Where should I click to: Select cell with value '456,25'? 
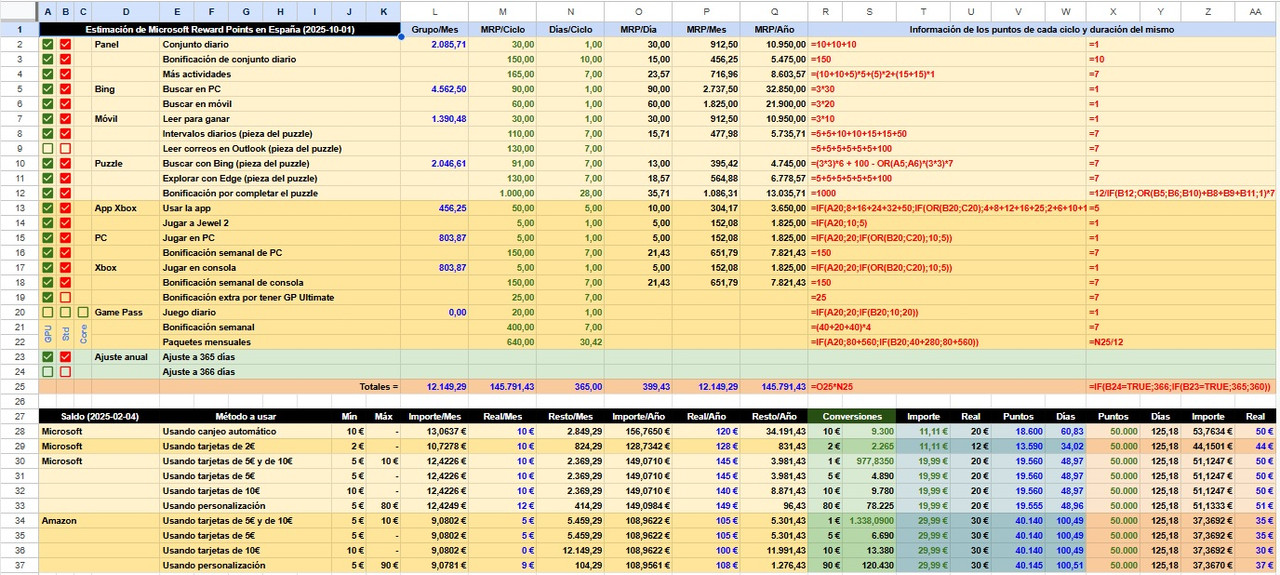click(435, 208)
